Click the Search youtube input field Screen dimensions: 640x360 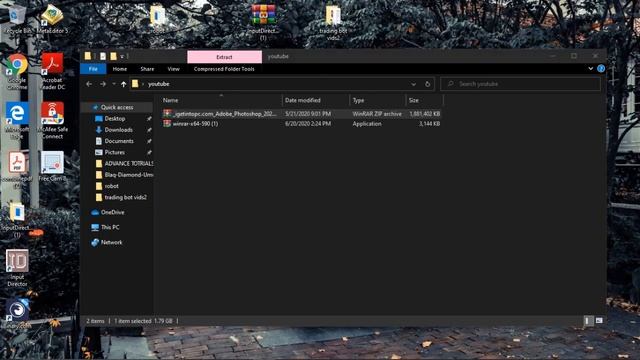[520, 84]
